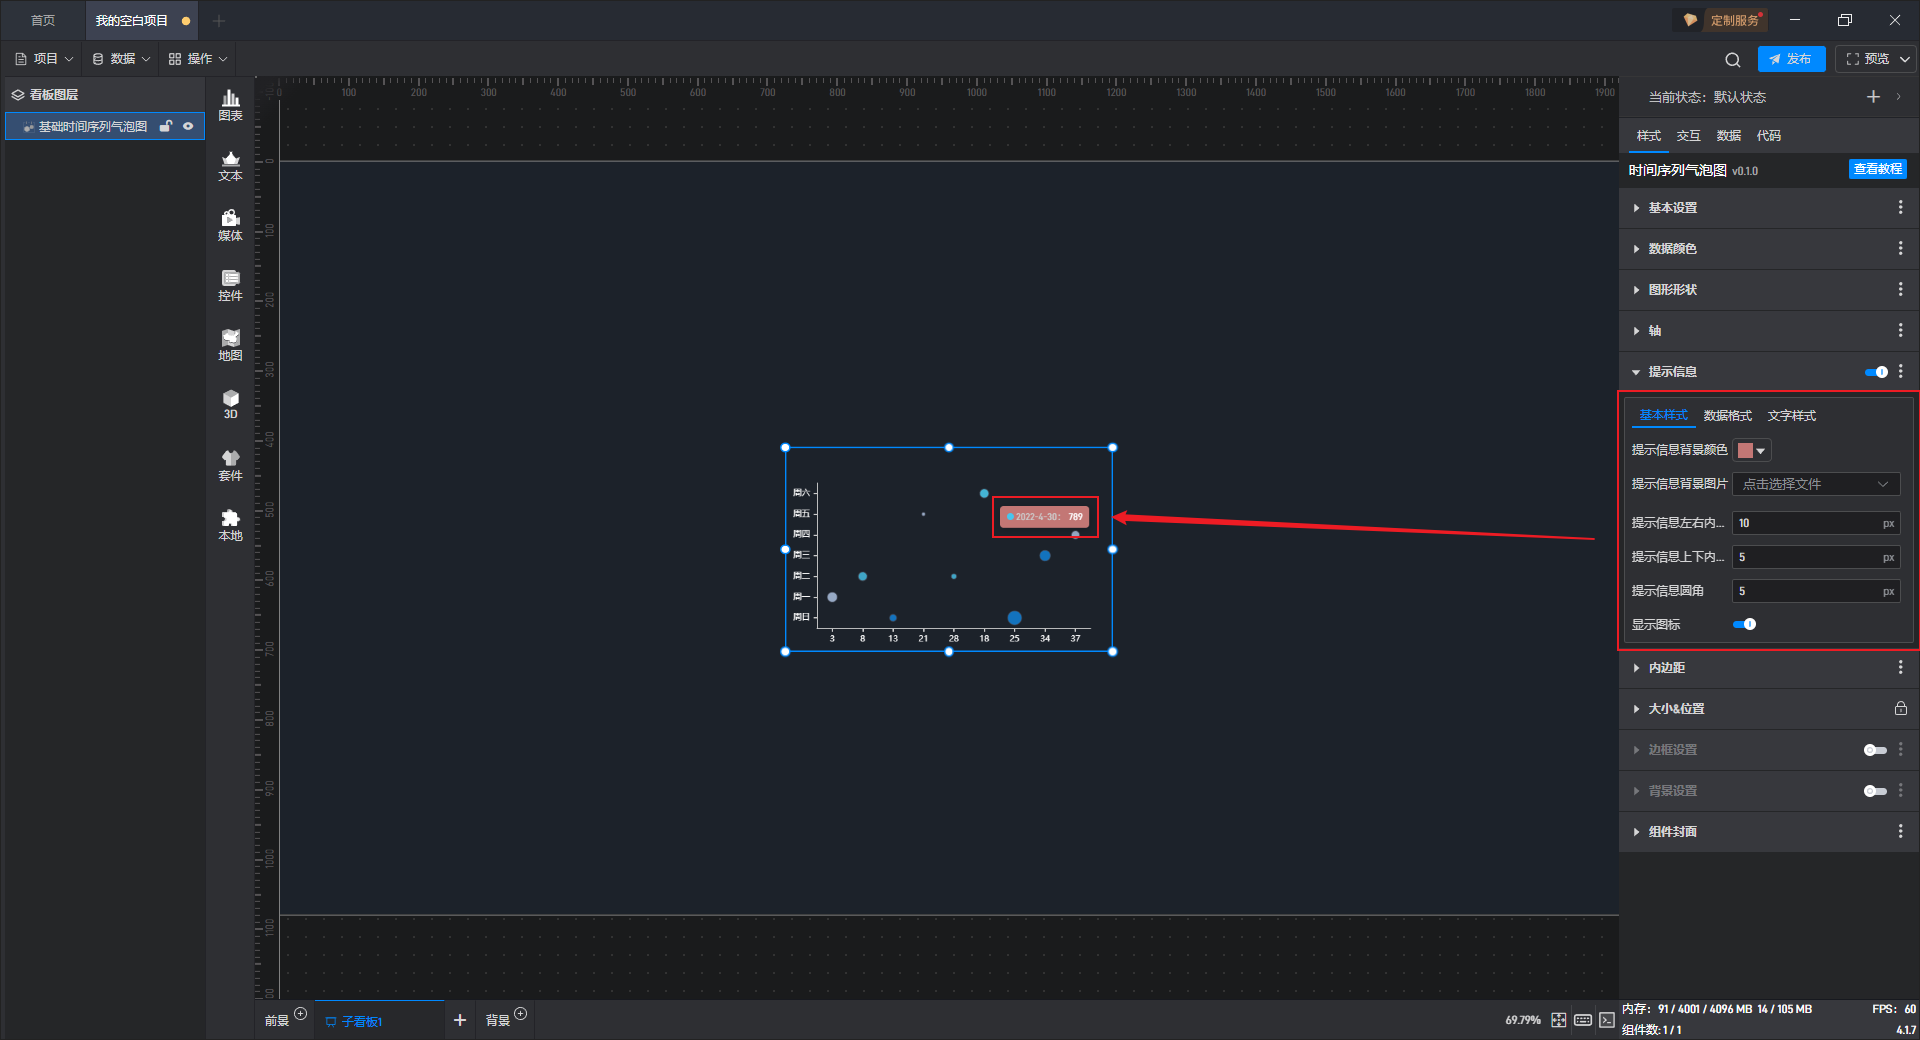1920x1040 pixels.
Task: Open more options for 数据颜色
Action: 1900,248
